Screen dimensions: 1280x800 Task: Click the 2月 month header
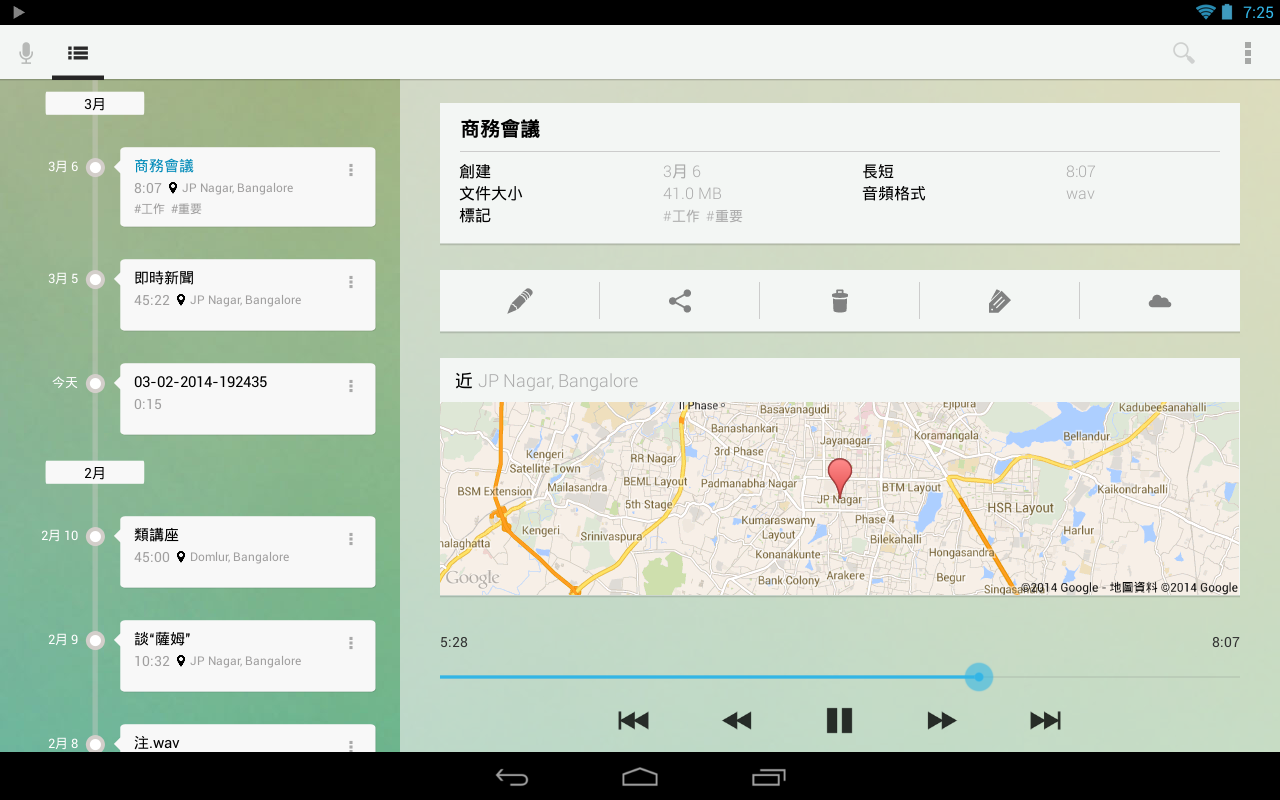[95, 473]
